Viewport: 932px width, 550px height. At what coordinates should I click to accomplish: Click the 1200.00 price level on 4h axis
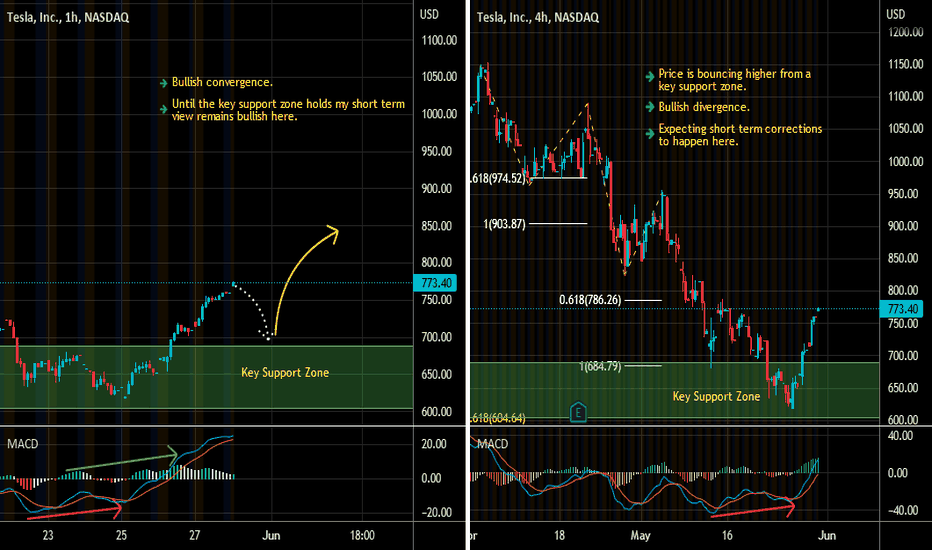pos(906,32)
